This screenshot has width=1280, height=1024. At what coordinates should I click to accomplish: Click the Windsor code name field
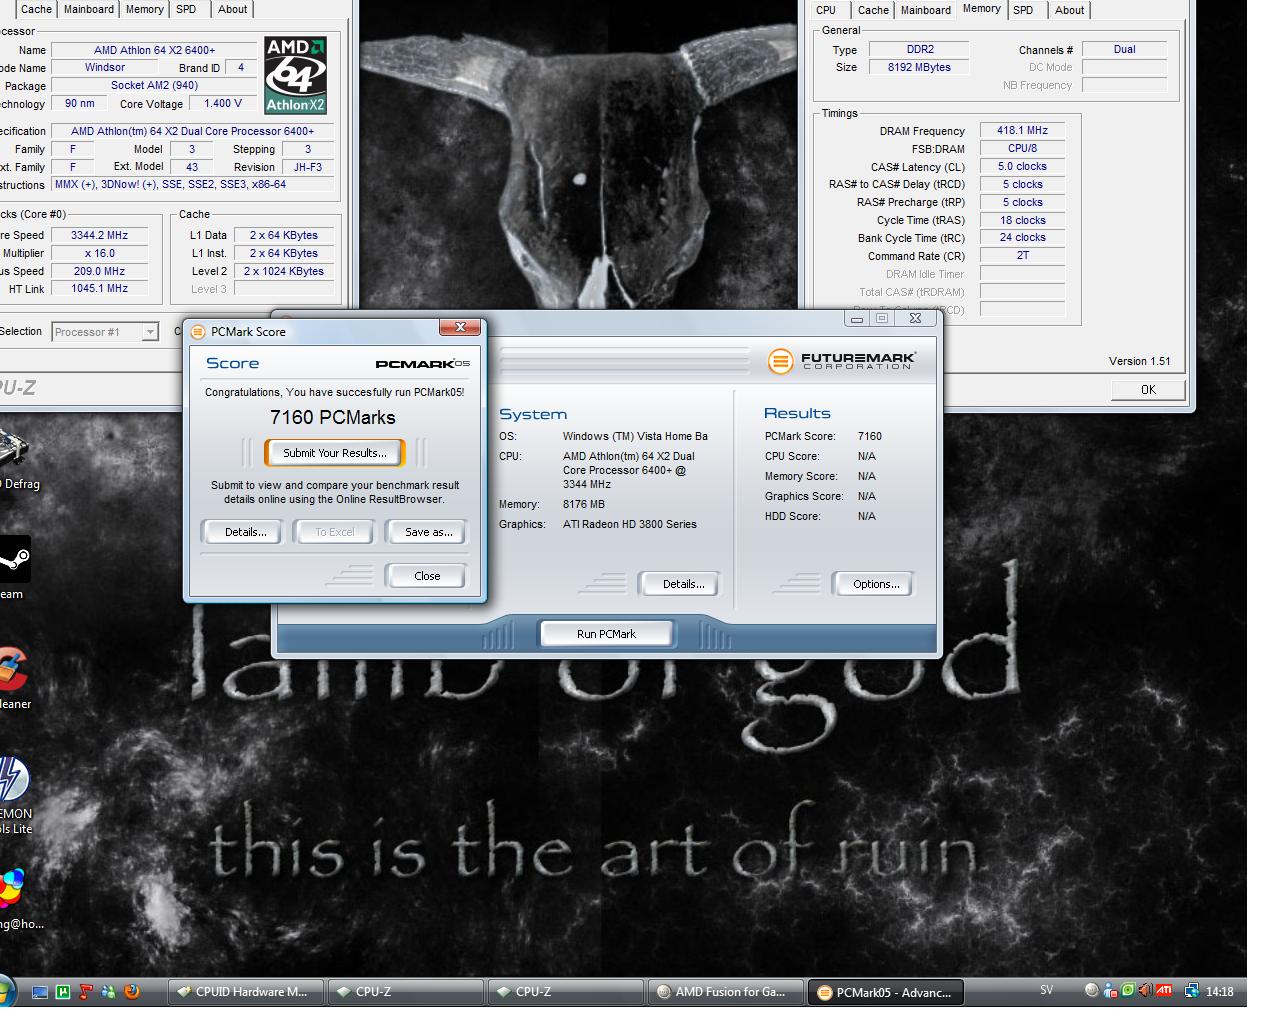105,68
